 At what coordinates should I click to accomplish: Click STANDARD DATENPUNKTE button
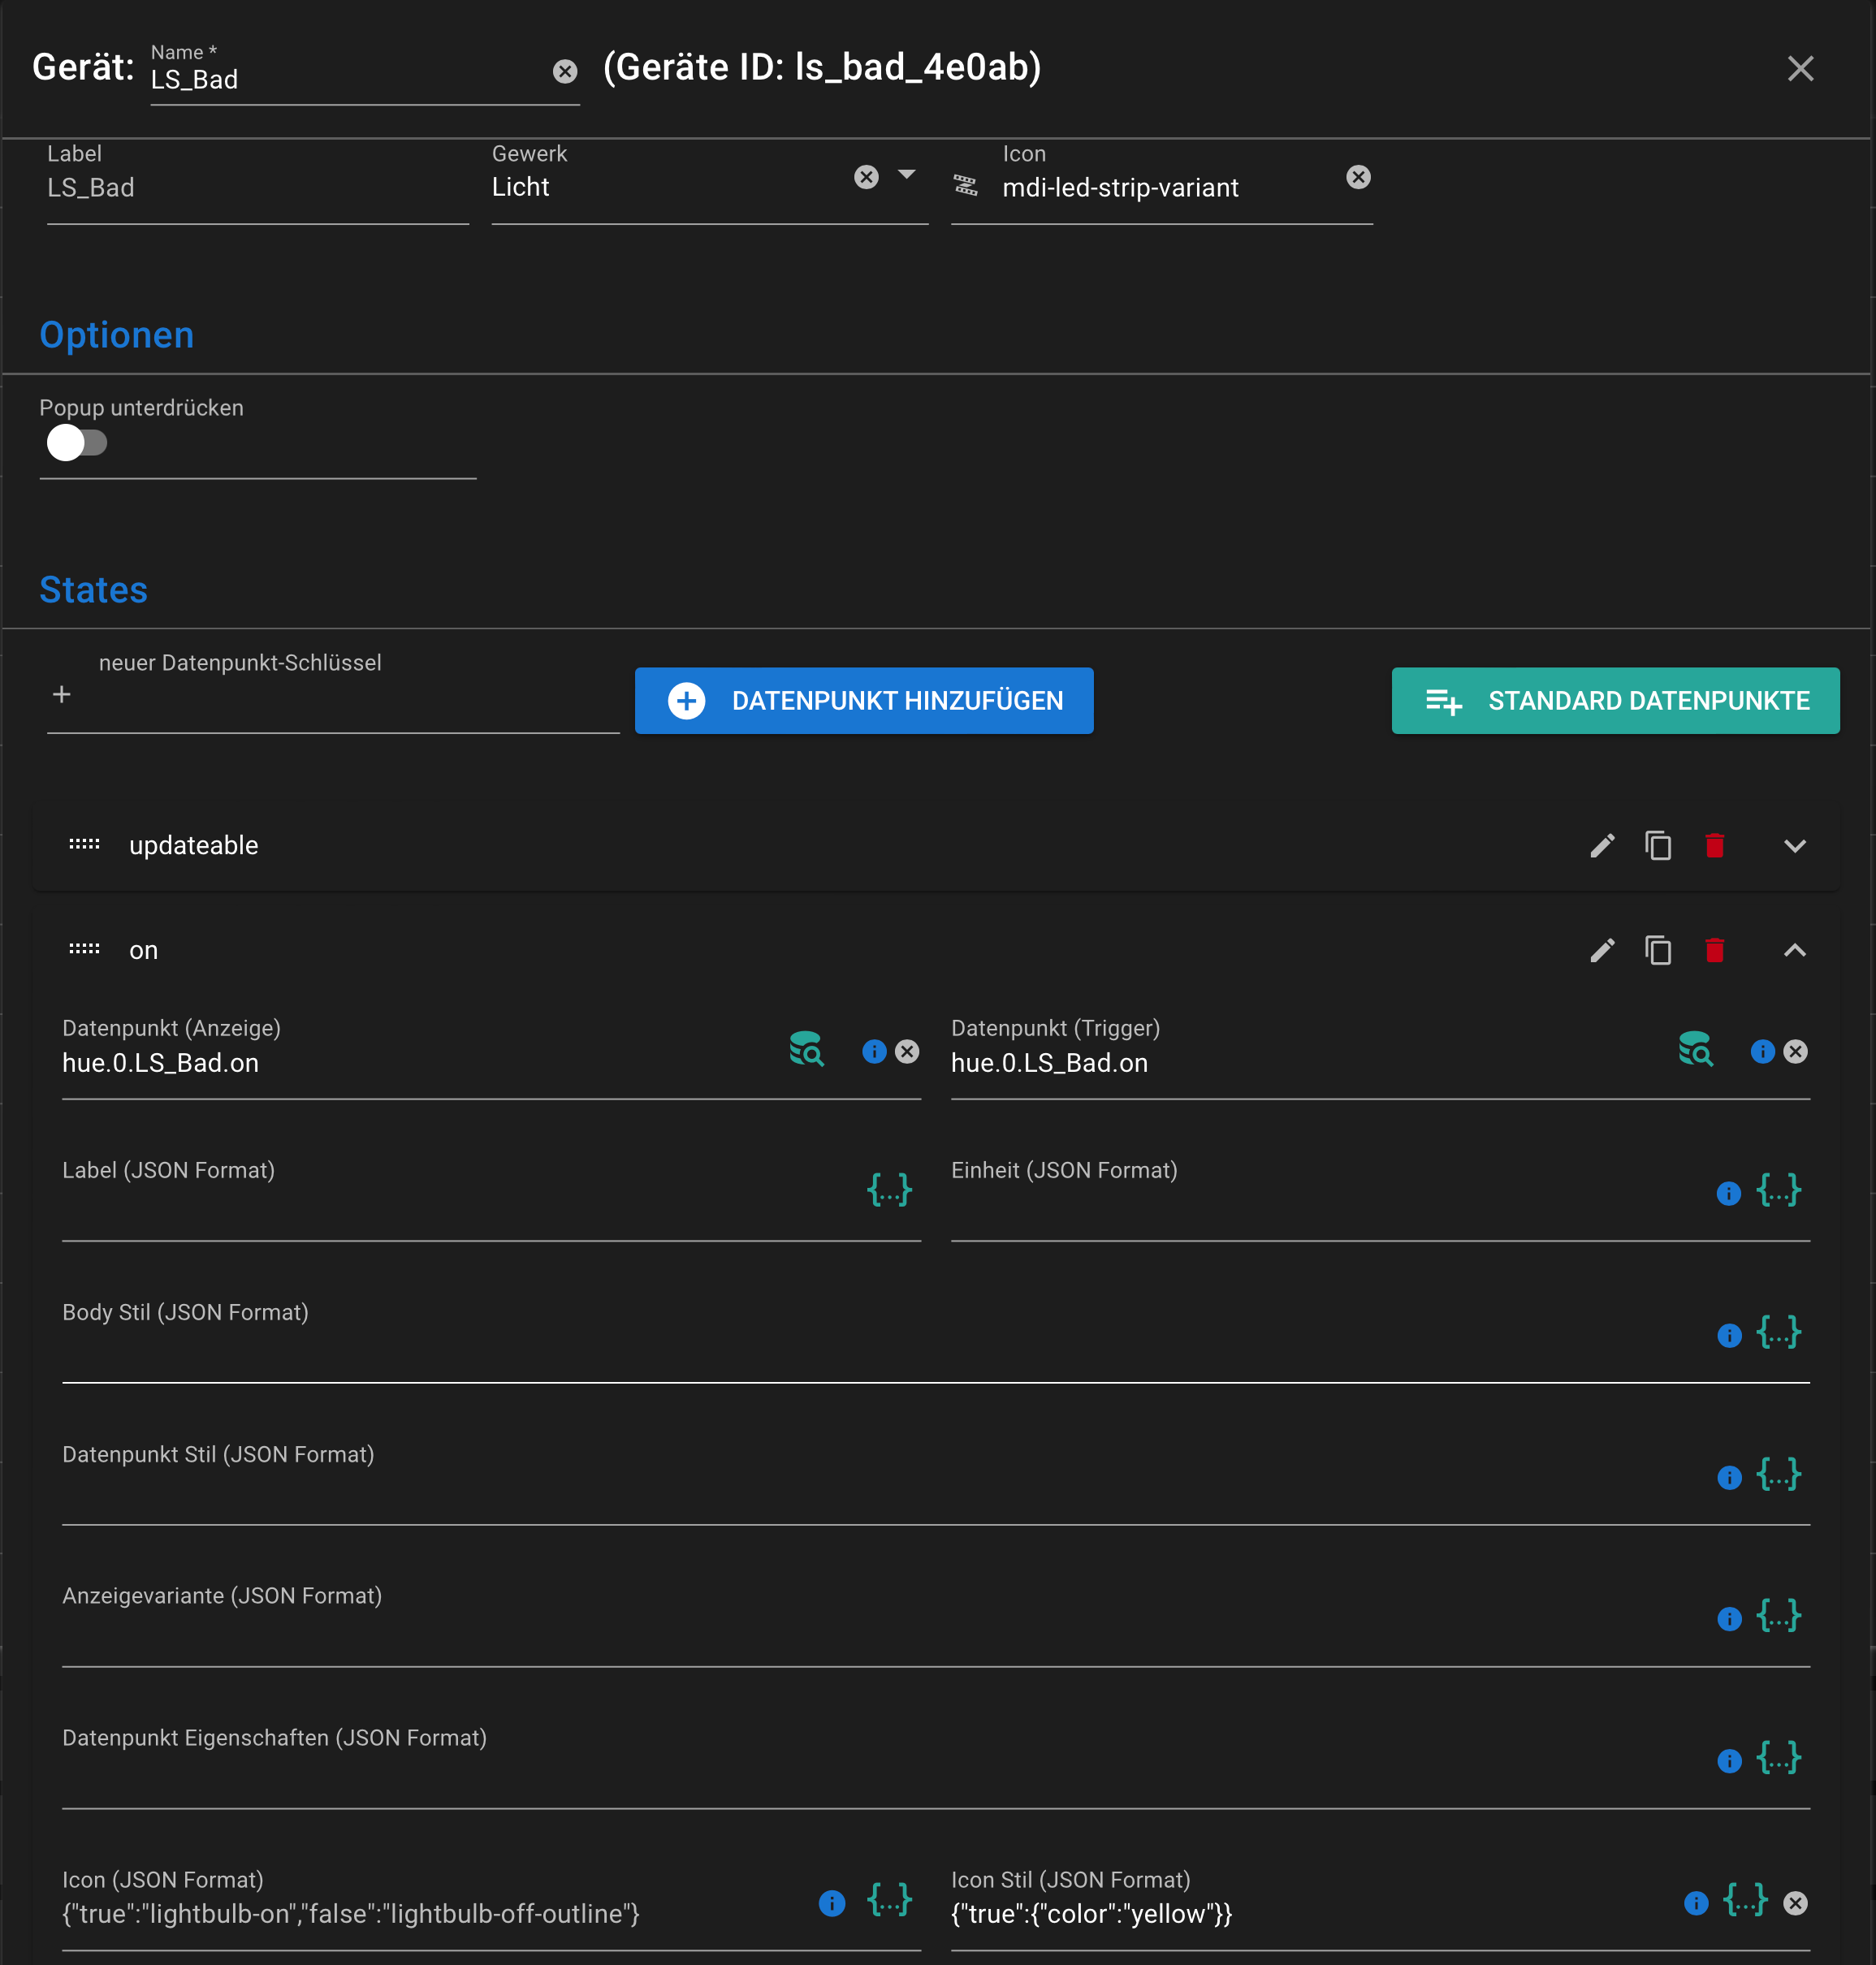(1615, 701)
